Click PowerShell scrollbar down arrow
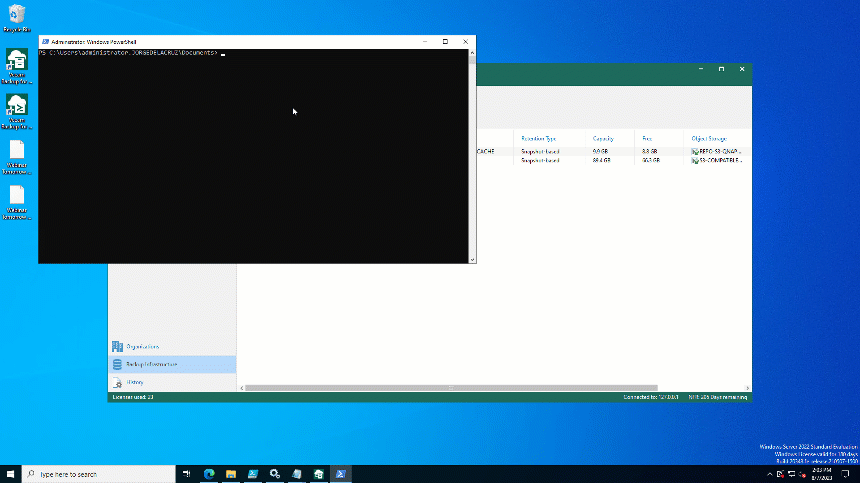Viewport: 860px width, 483px height. pos(472,260)
